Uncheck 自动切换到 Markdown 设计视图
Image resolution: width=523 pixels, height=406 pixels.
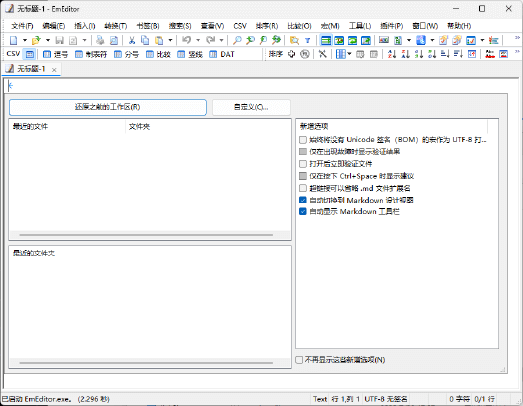pos(303,200)
